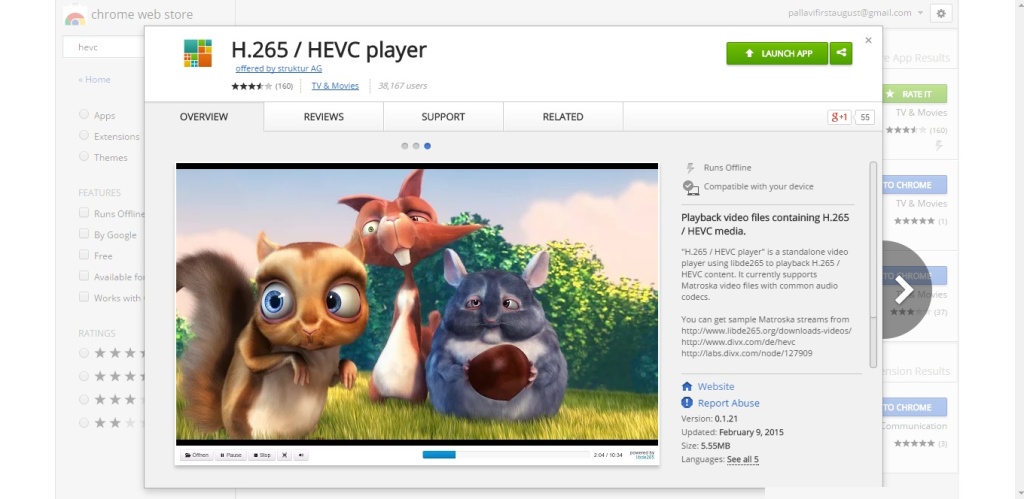Open the settings gear in the store header
The height and width of the screenshot is (499, 1024).
(940, 13)
